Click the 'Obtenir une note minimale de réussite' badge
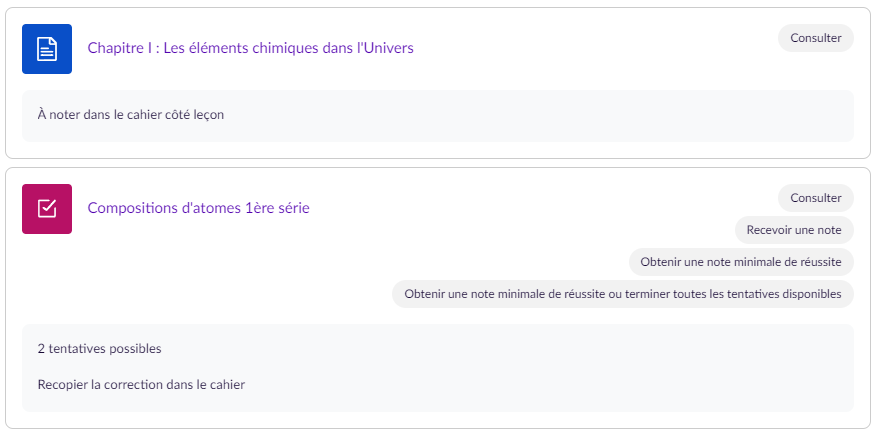Image resolution: width=877 pixels, height=434 pixels. (x=740, y=262)
